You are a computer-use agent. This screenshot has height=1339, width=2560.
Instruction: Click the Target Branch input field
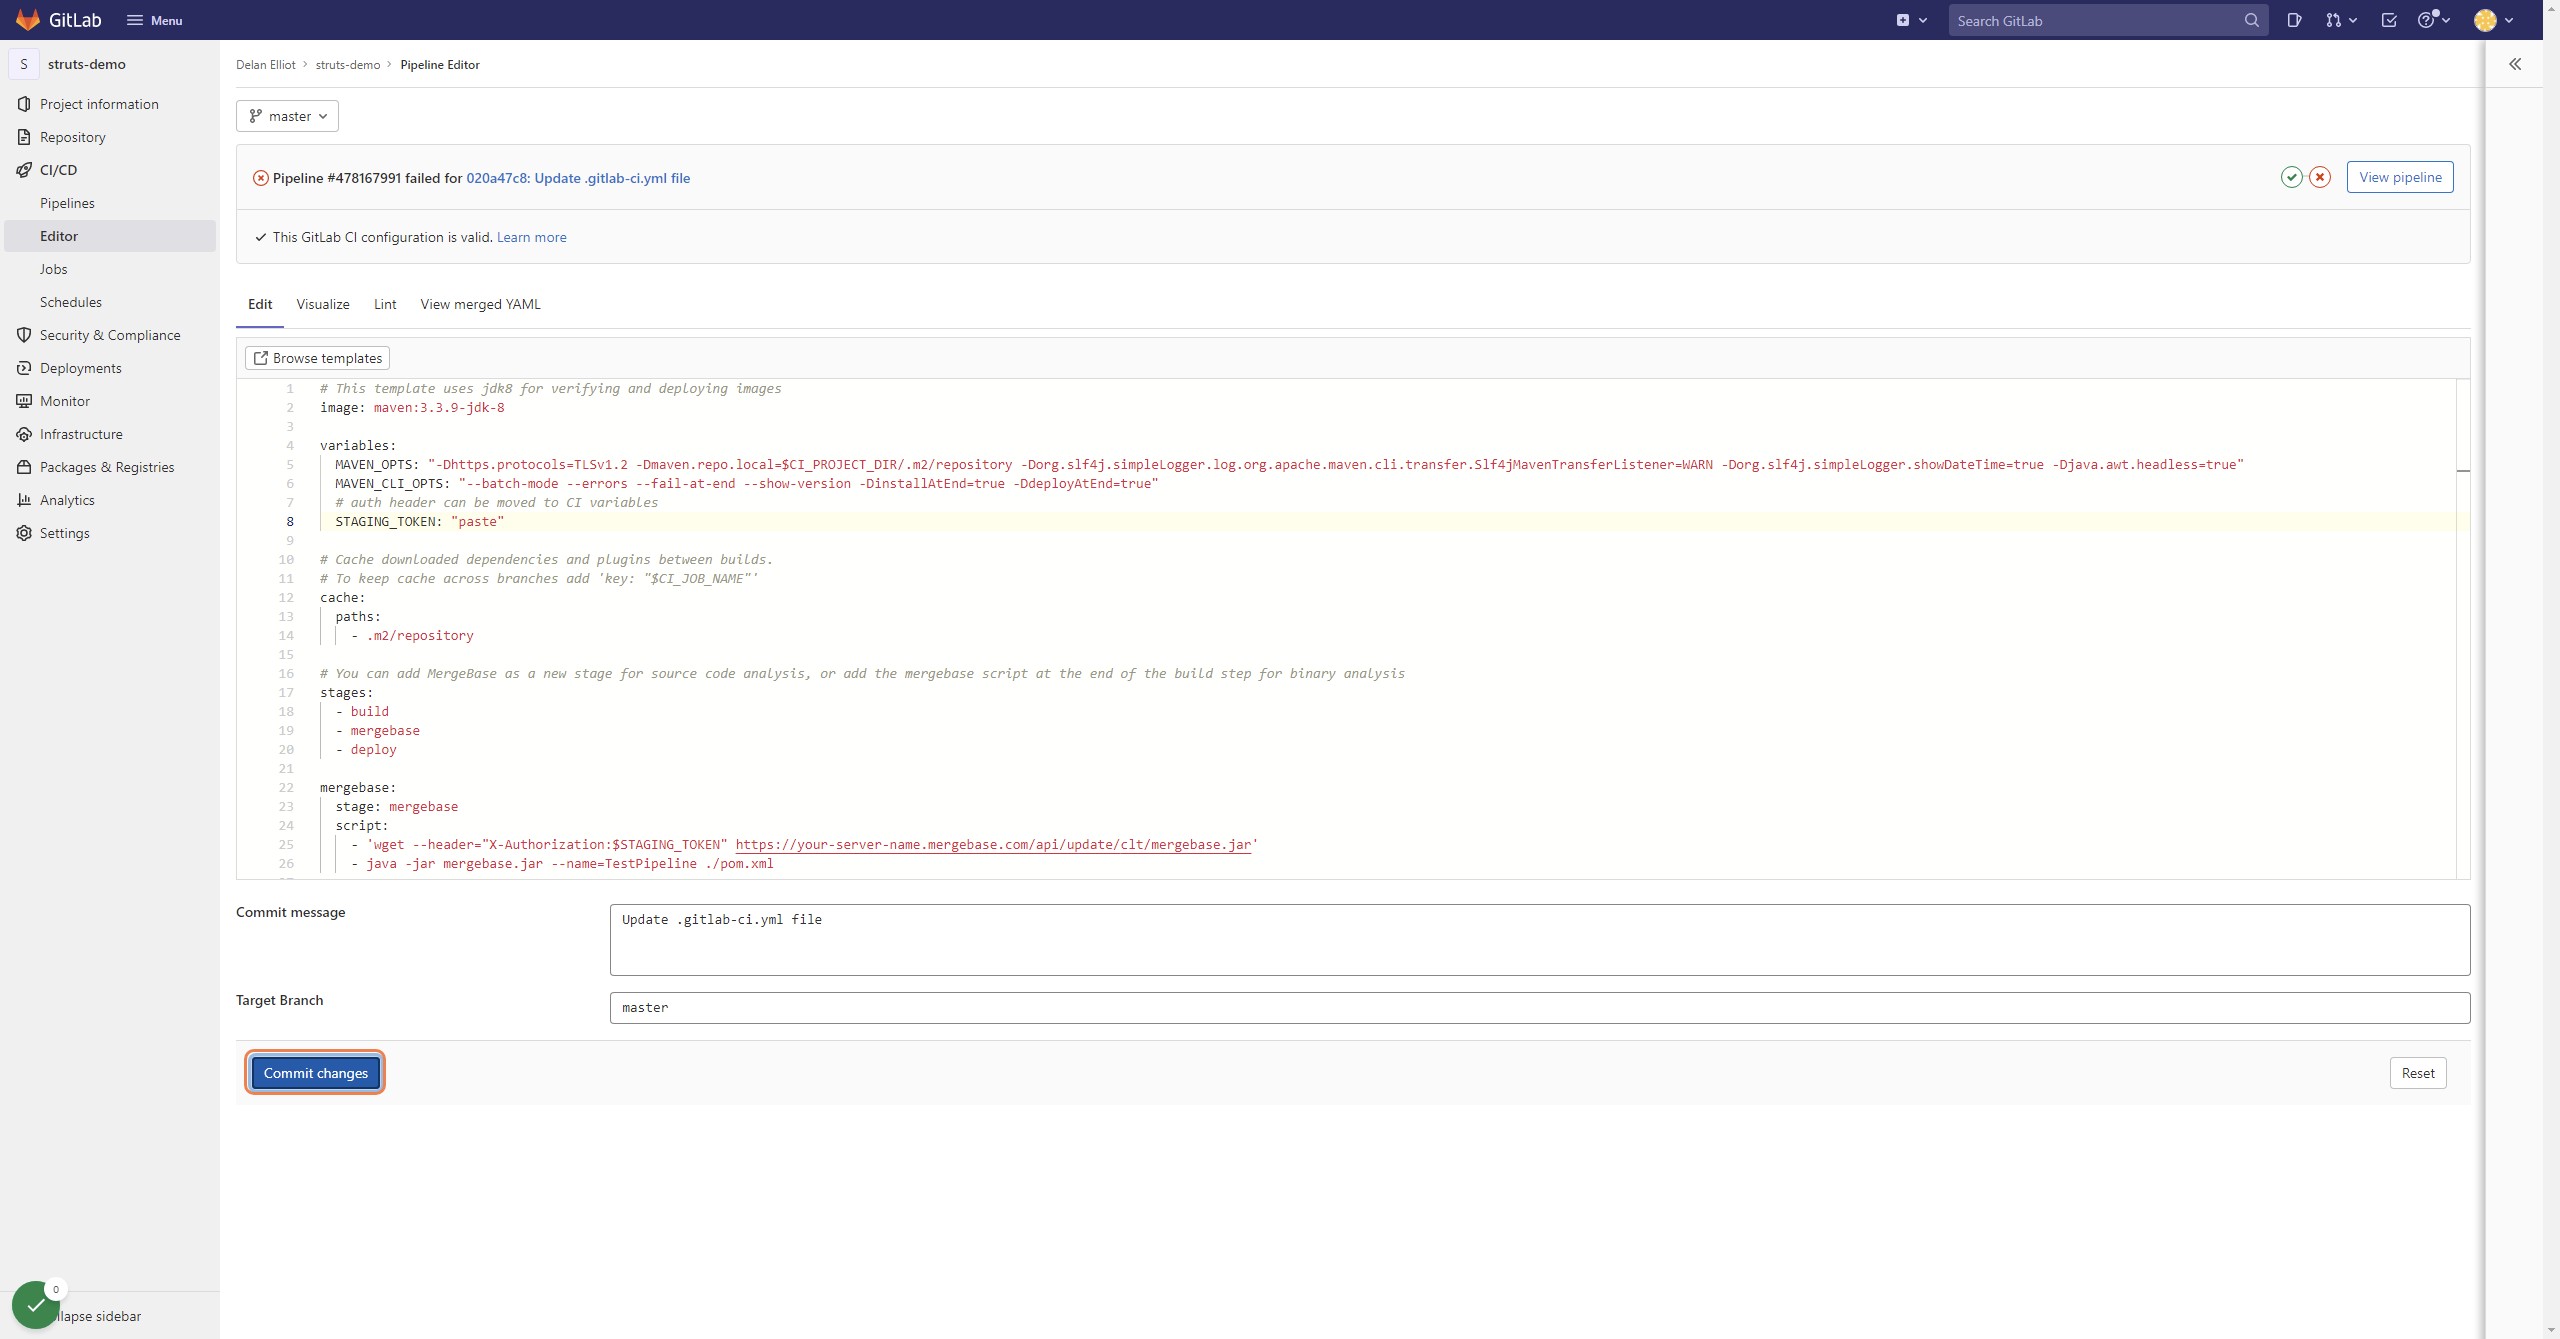pyautogui.click(x=1540, y=1007)
